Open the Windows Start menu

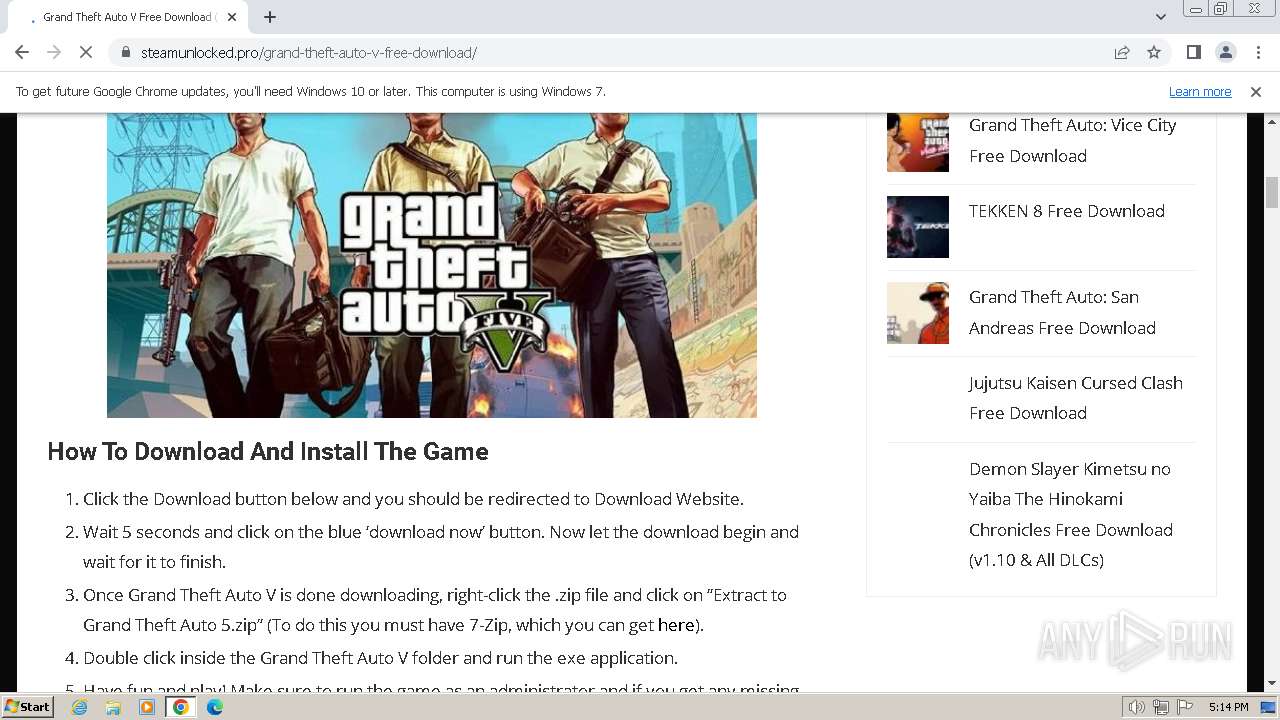click(x=27, y=706)
